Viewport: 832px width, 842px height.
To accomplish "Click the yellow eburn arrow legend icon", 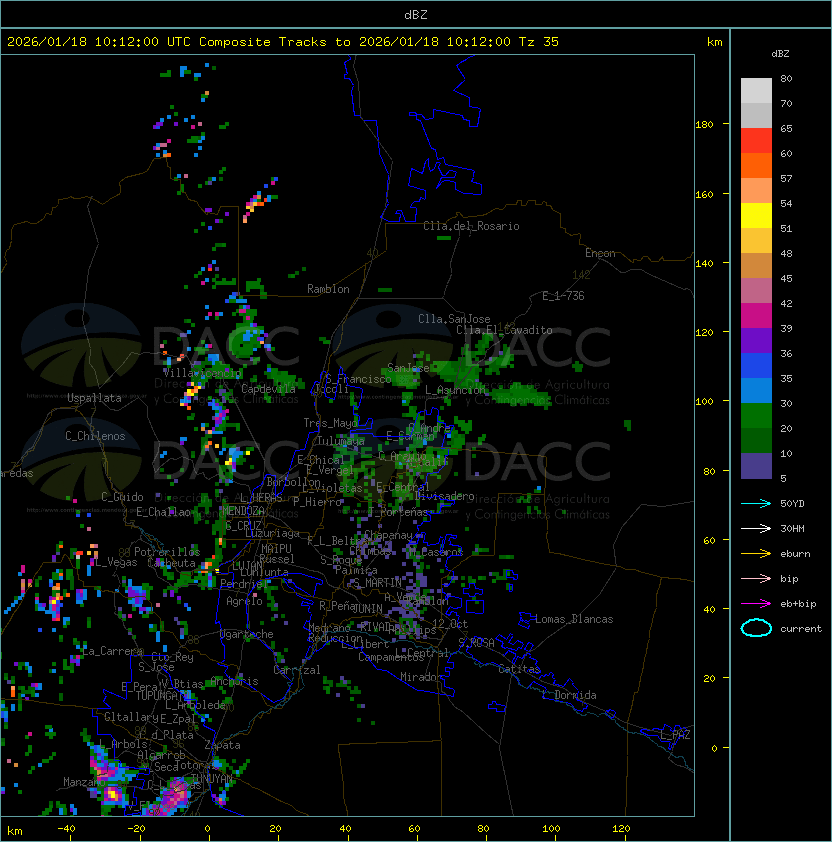I will pyautogui.click(x=756, y=554).
